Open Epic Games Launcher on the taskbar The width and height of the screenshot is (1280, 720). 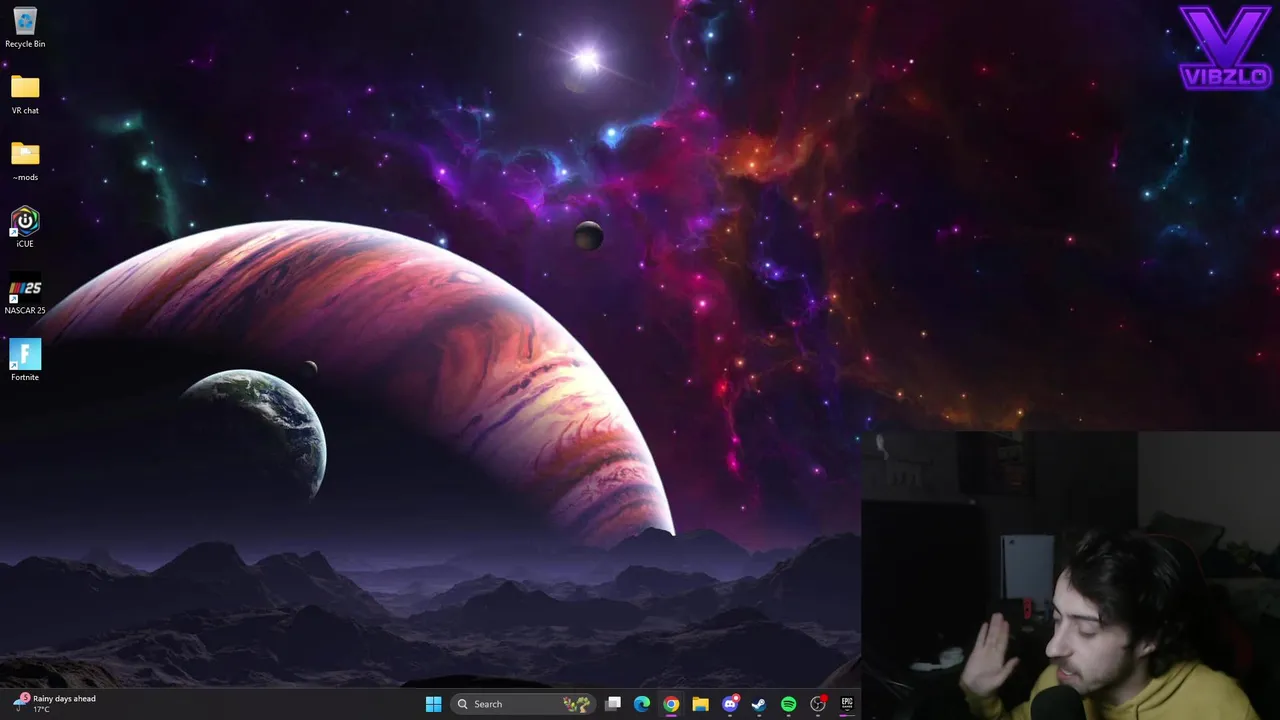point(847,704)
